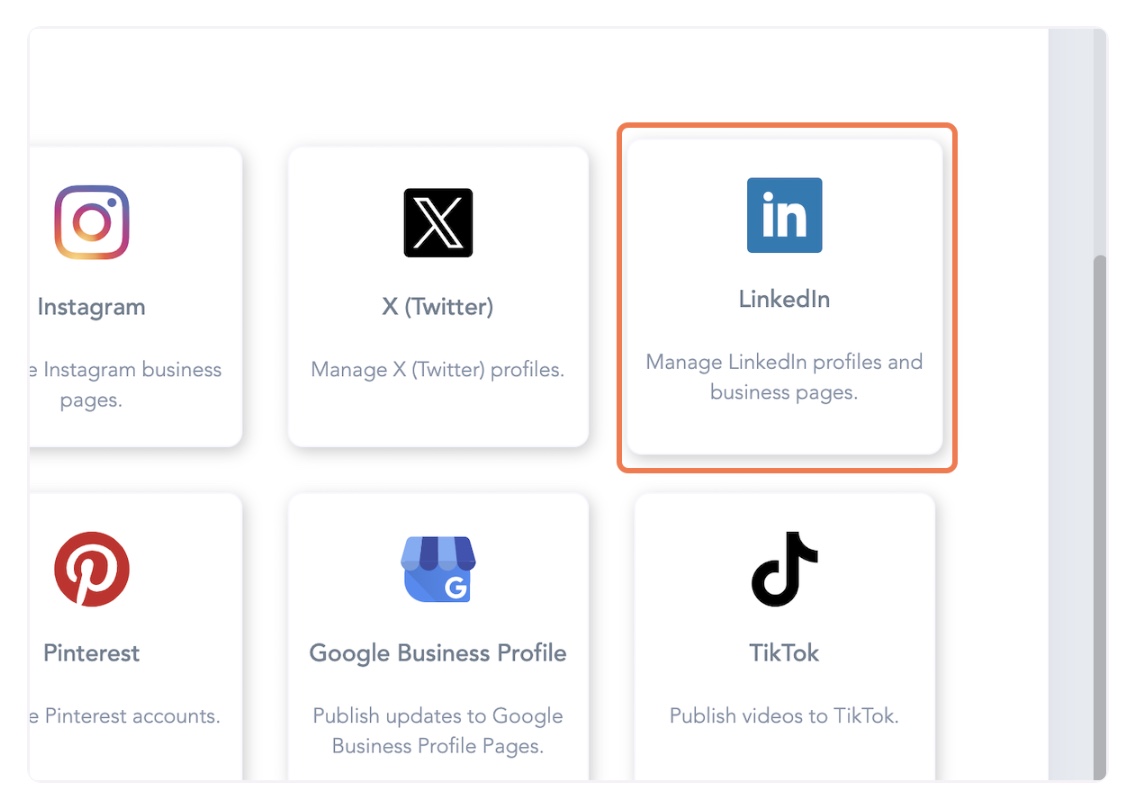Select the LinkedIn card title
Viewport: 1126px width, 810px height.
[x=784, y=299]
